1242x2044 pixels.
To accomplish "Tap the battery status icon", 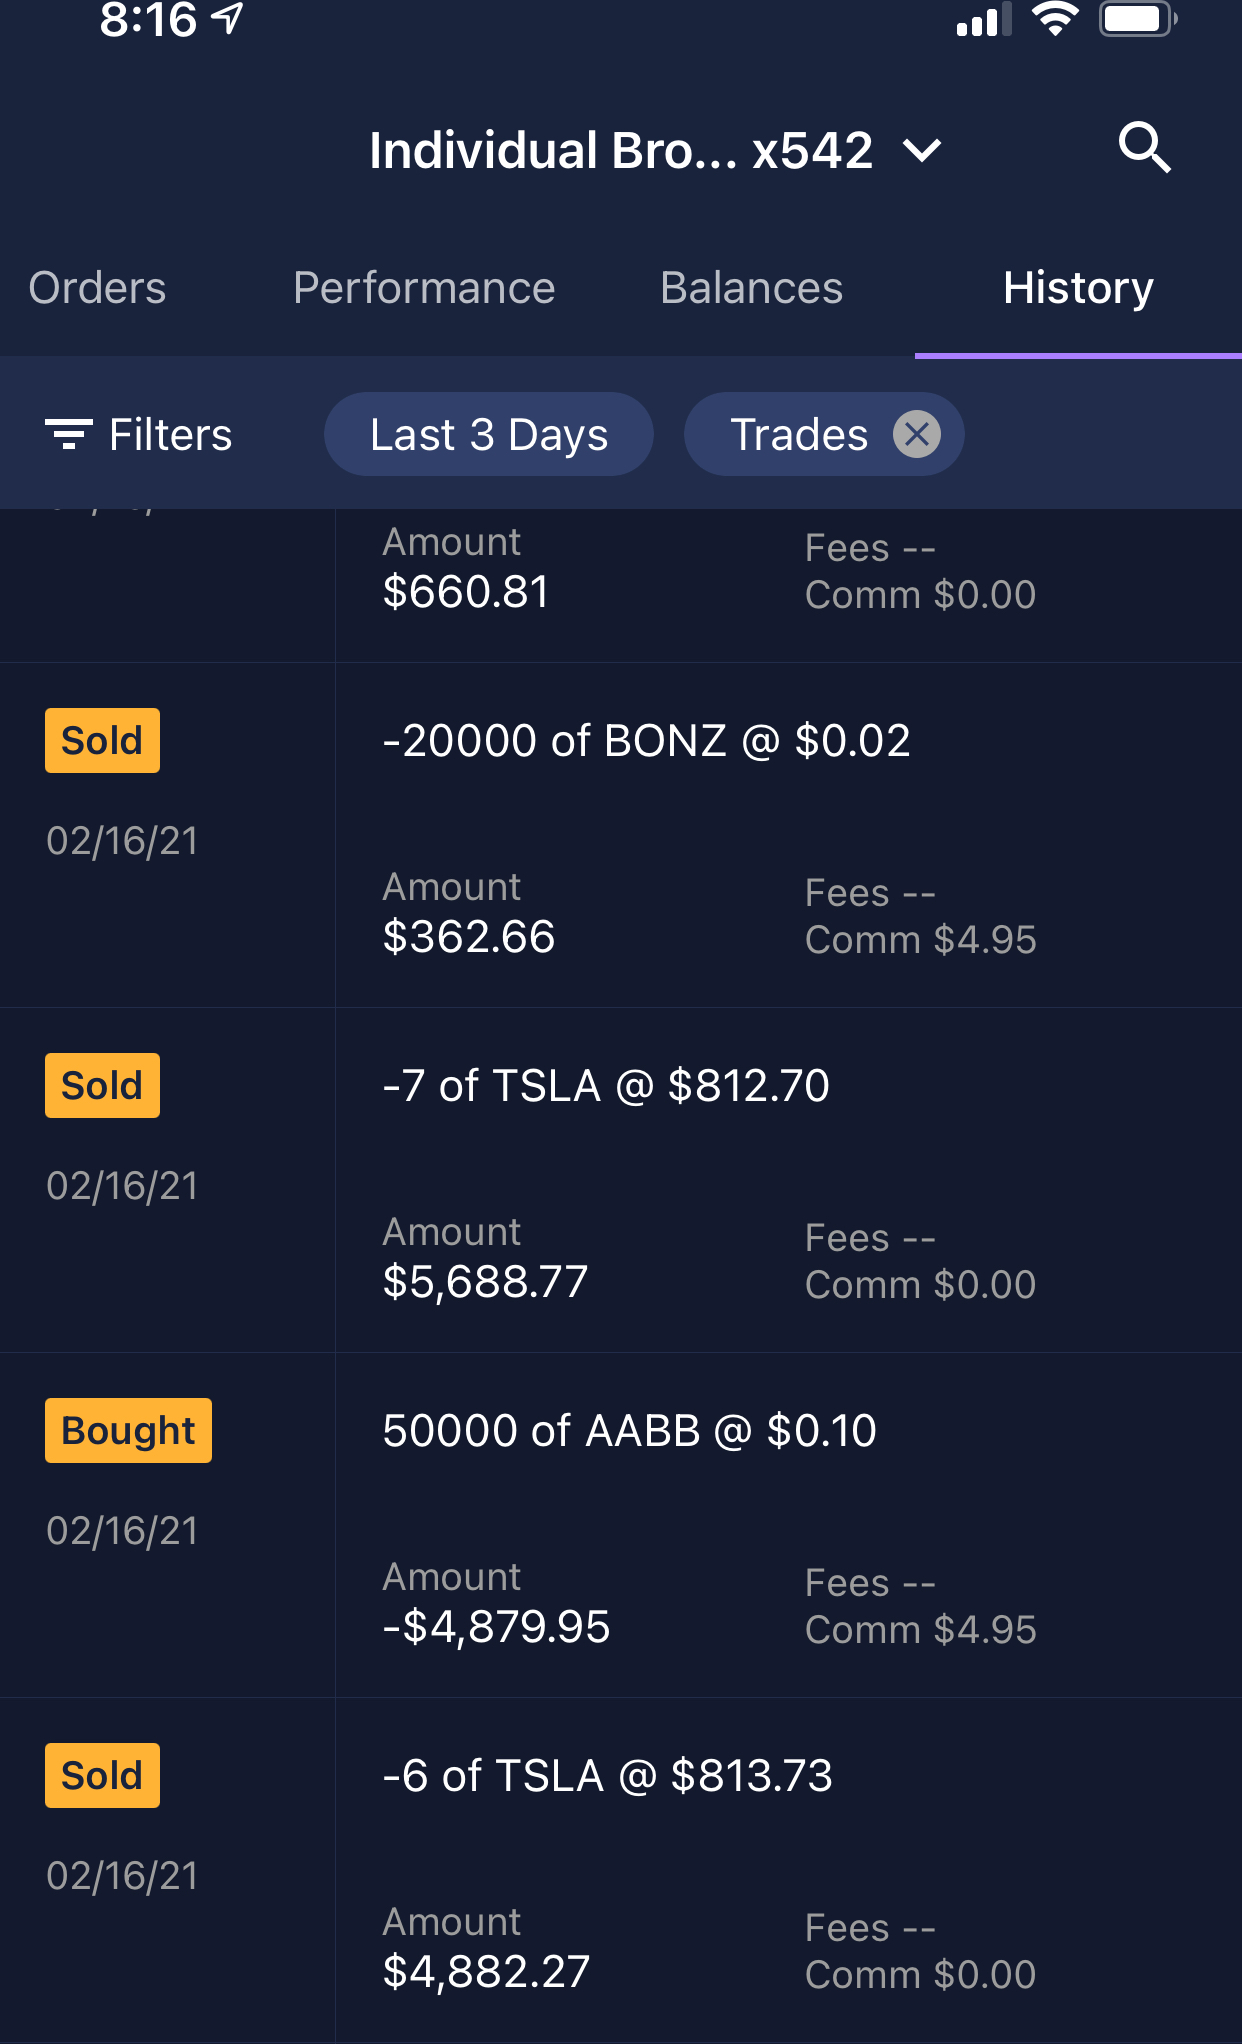I will pos(1138,19).
